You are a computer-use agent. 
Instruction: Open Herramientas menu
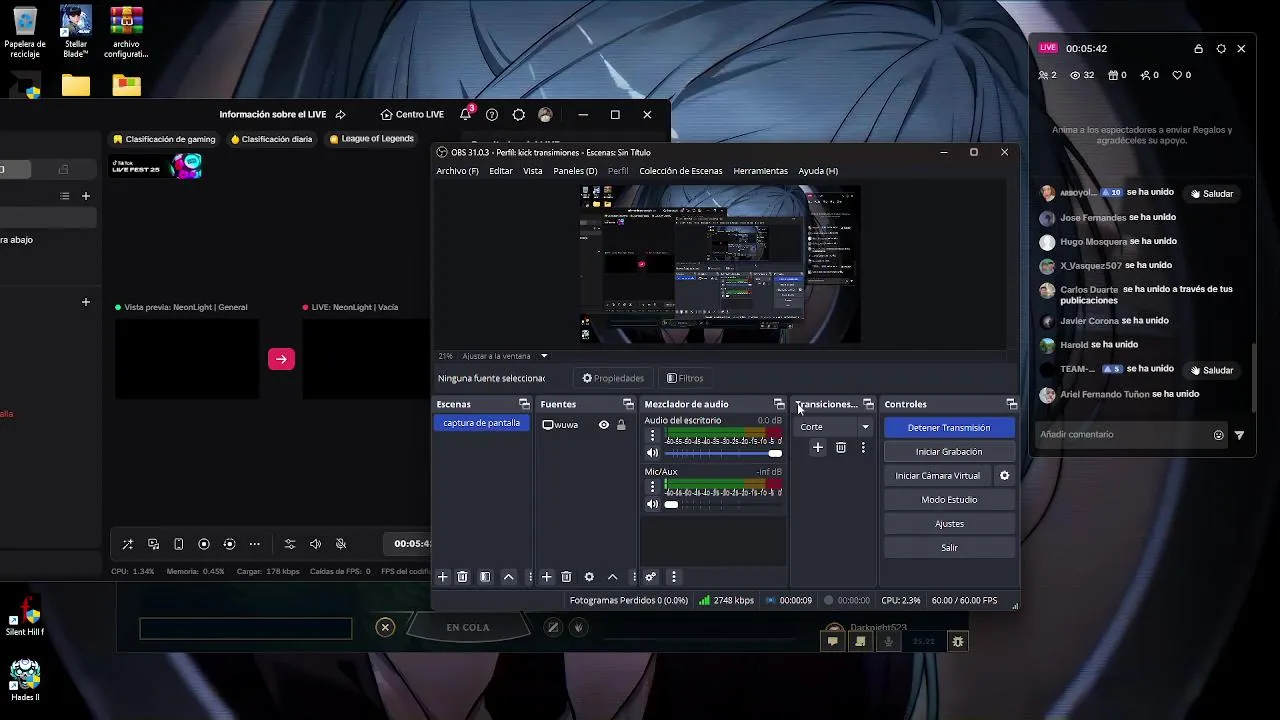coord(761,171)
